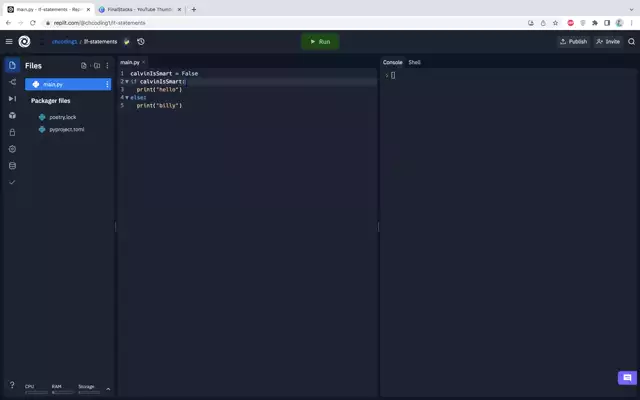Add a new folder in Files panel
The width and height of the screenshot is (640, 400).
coord(97,66)
